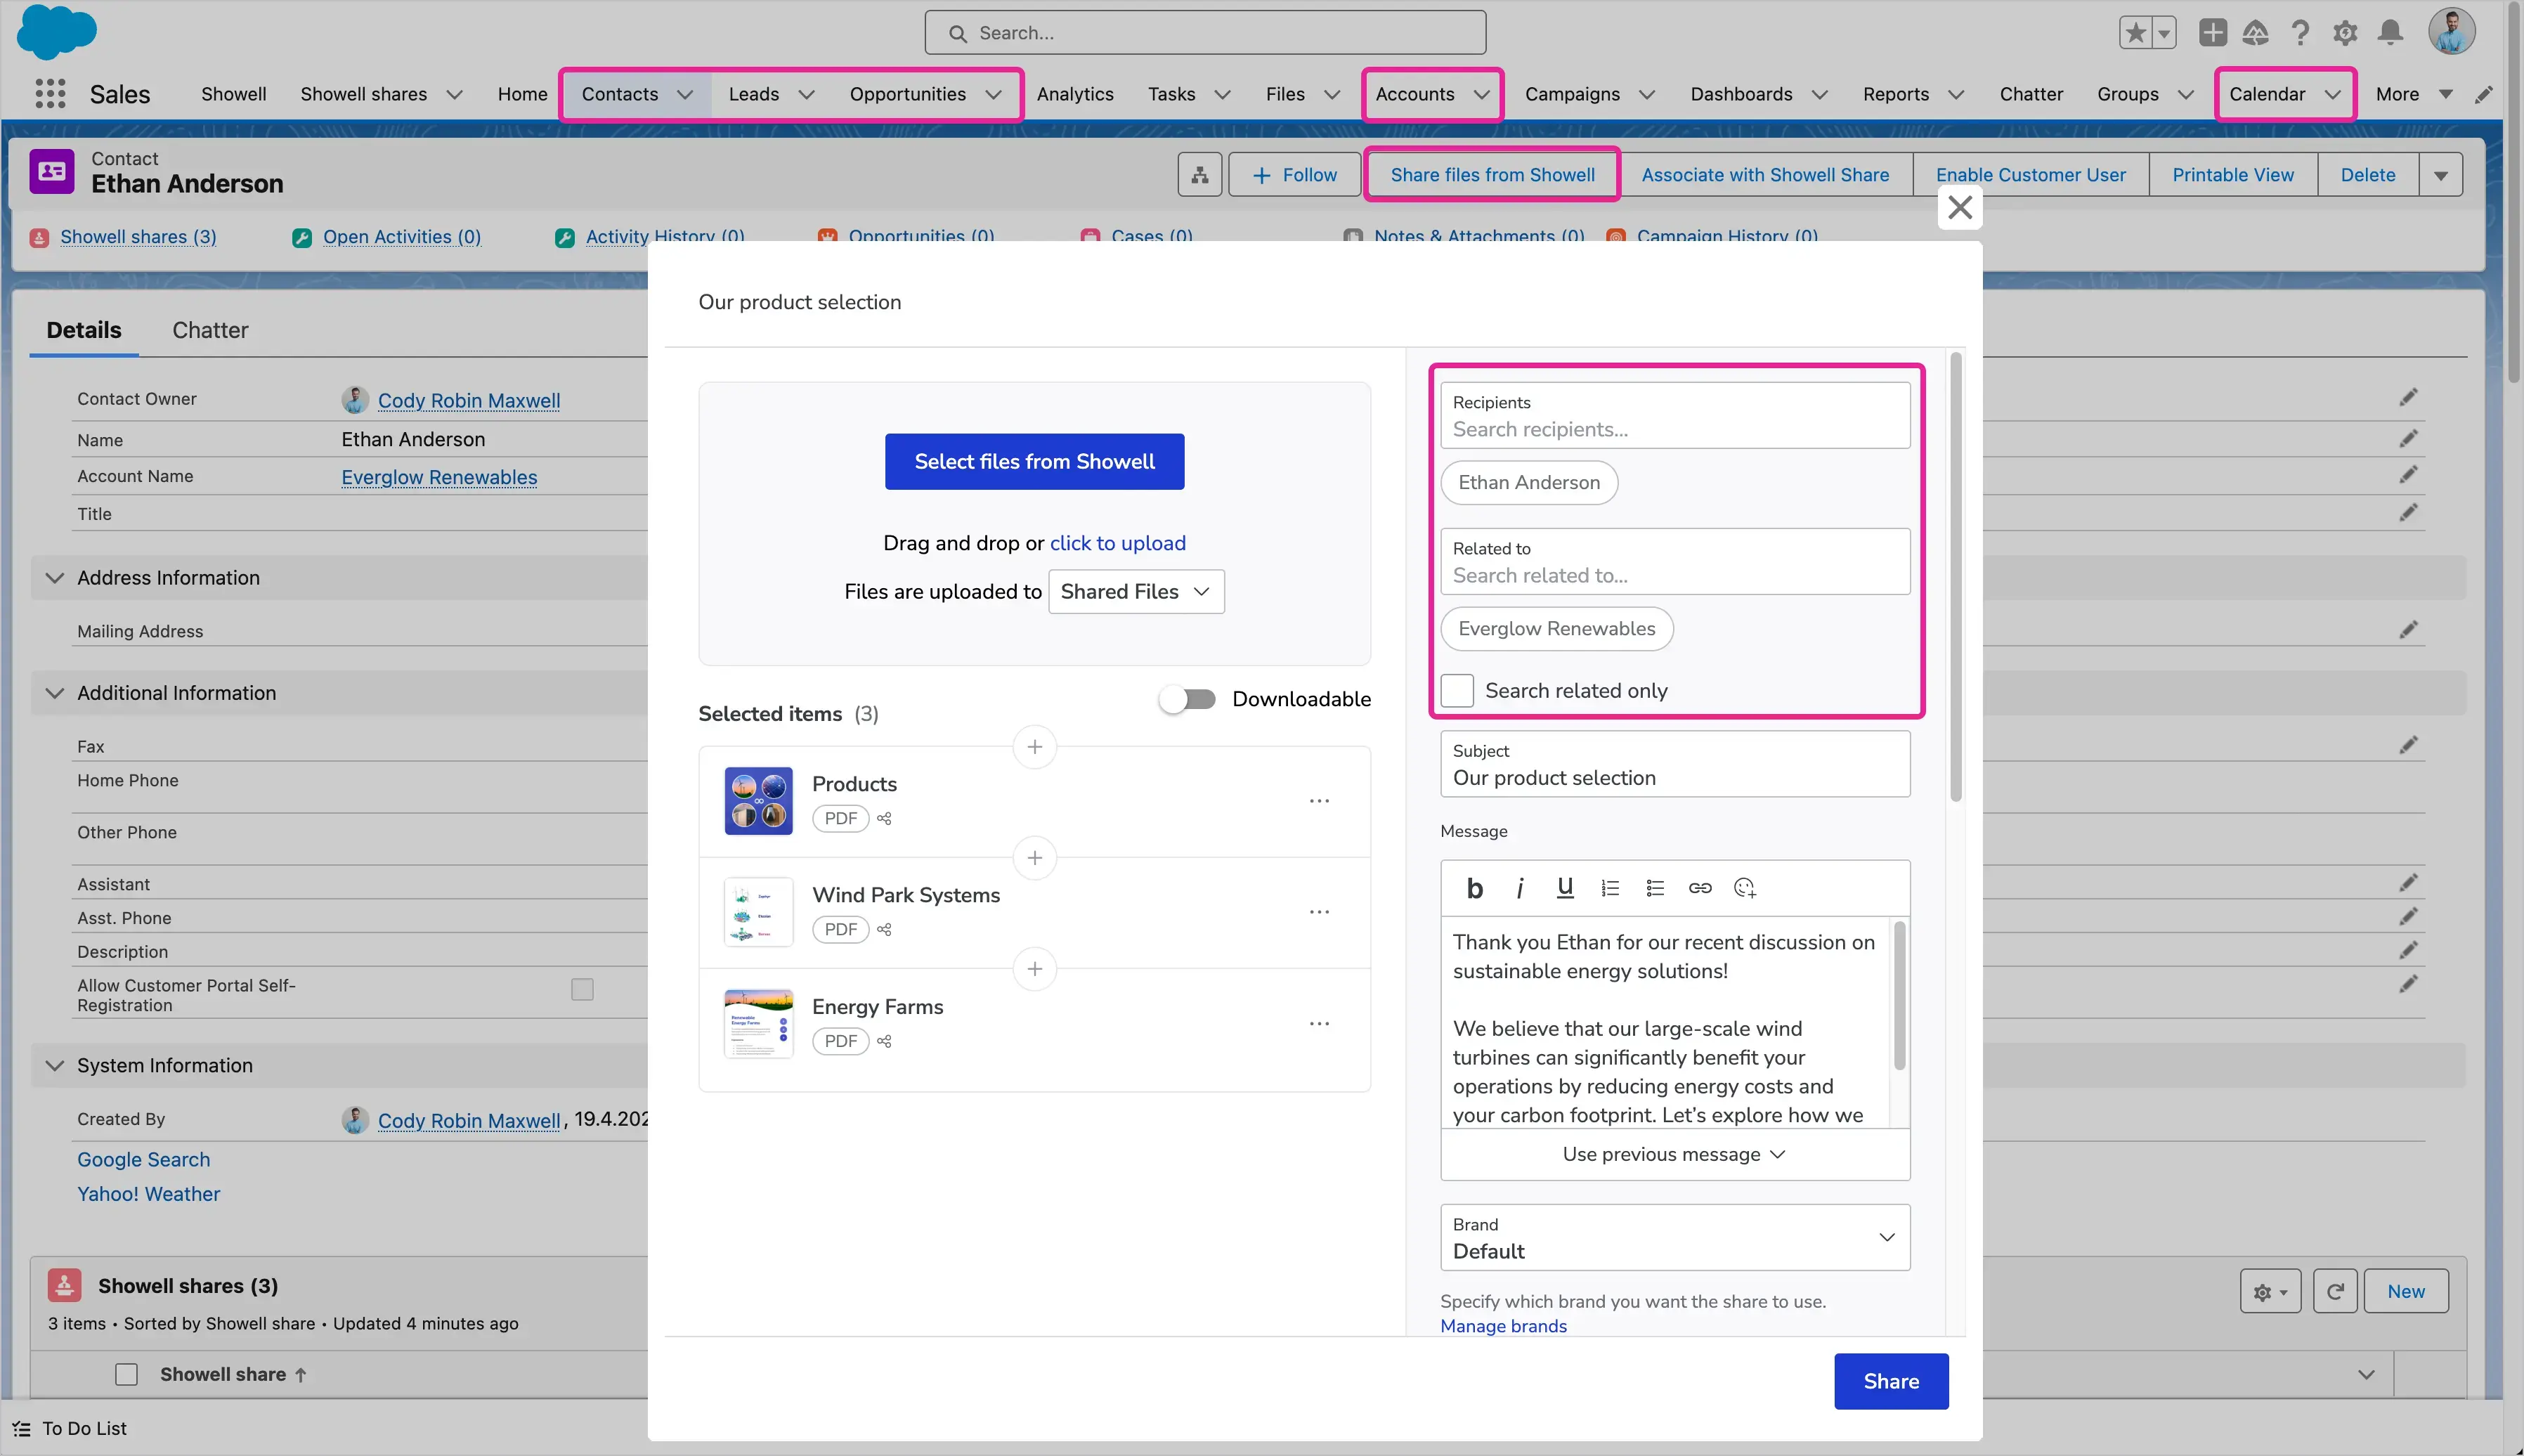Open the Manage brands link
The height and width of the screenshot is (1456, 2524).
click(1503, 1326)
